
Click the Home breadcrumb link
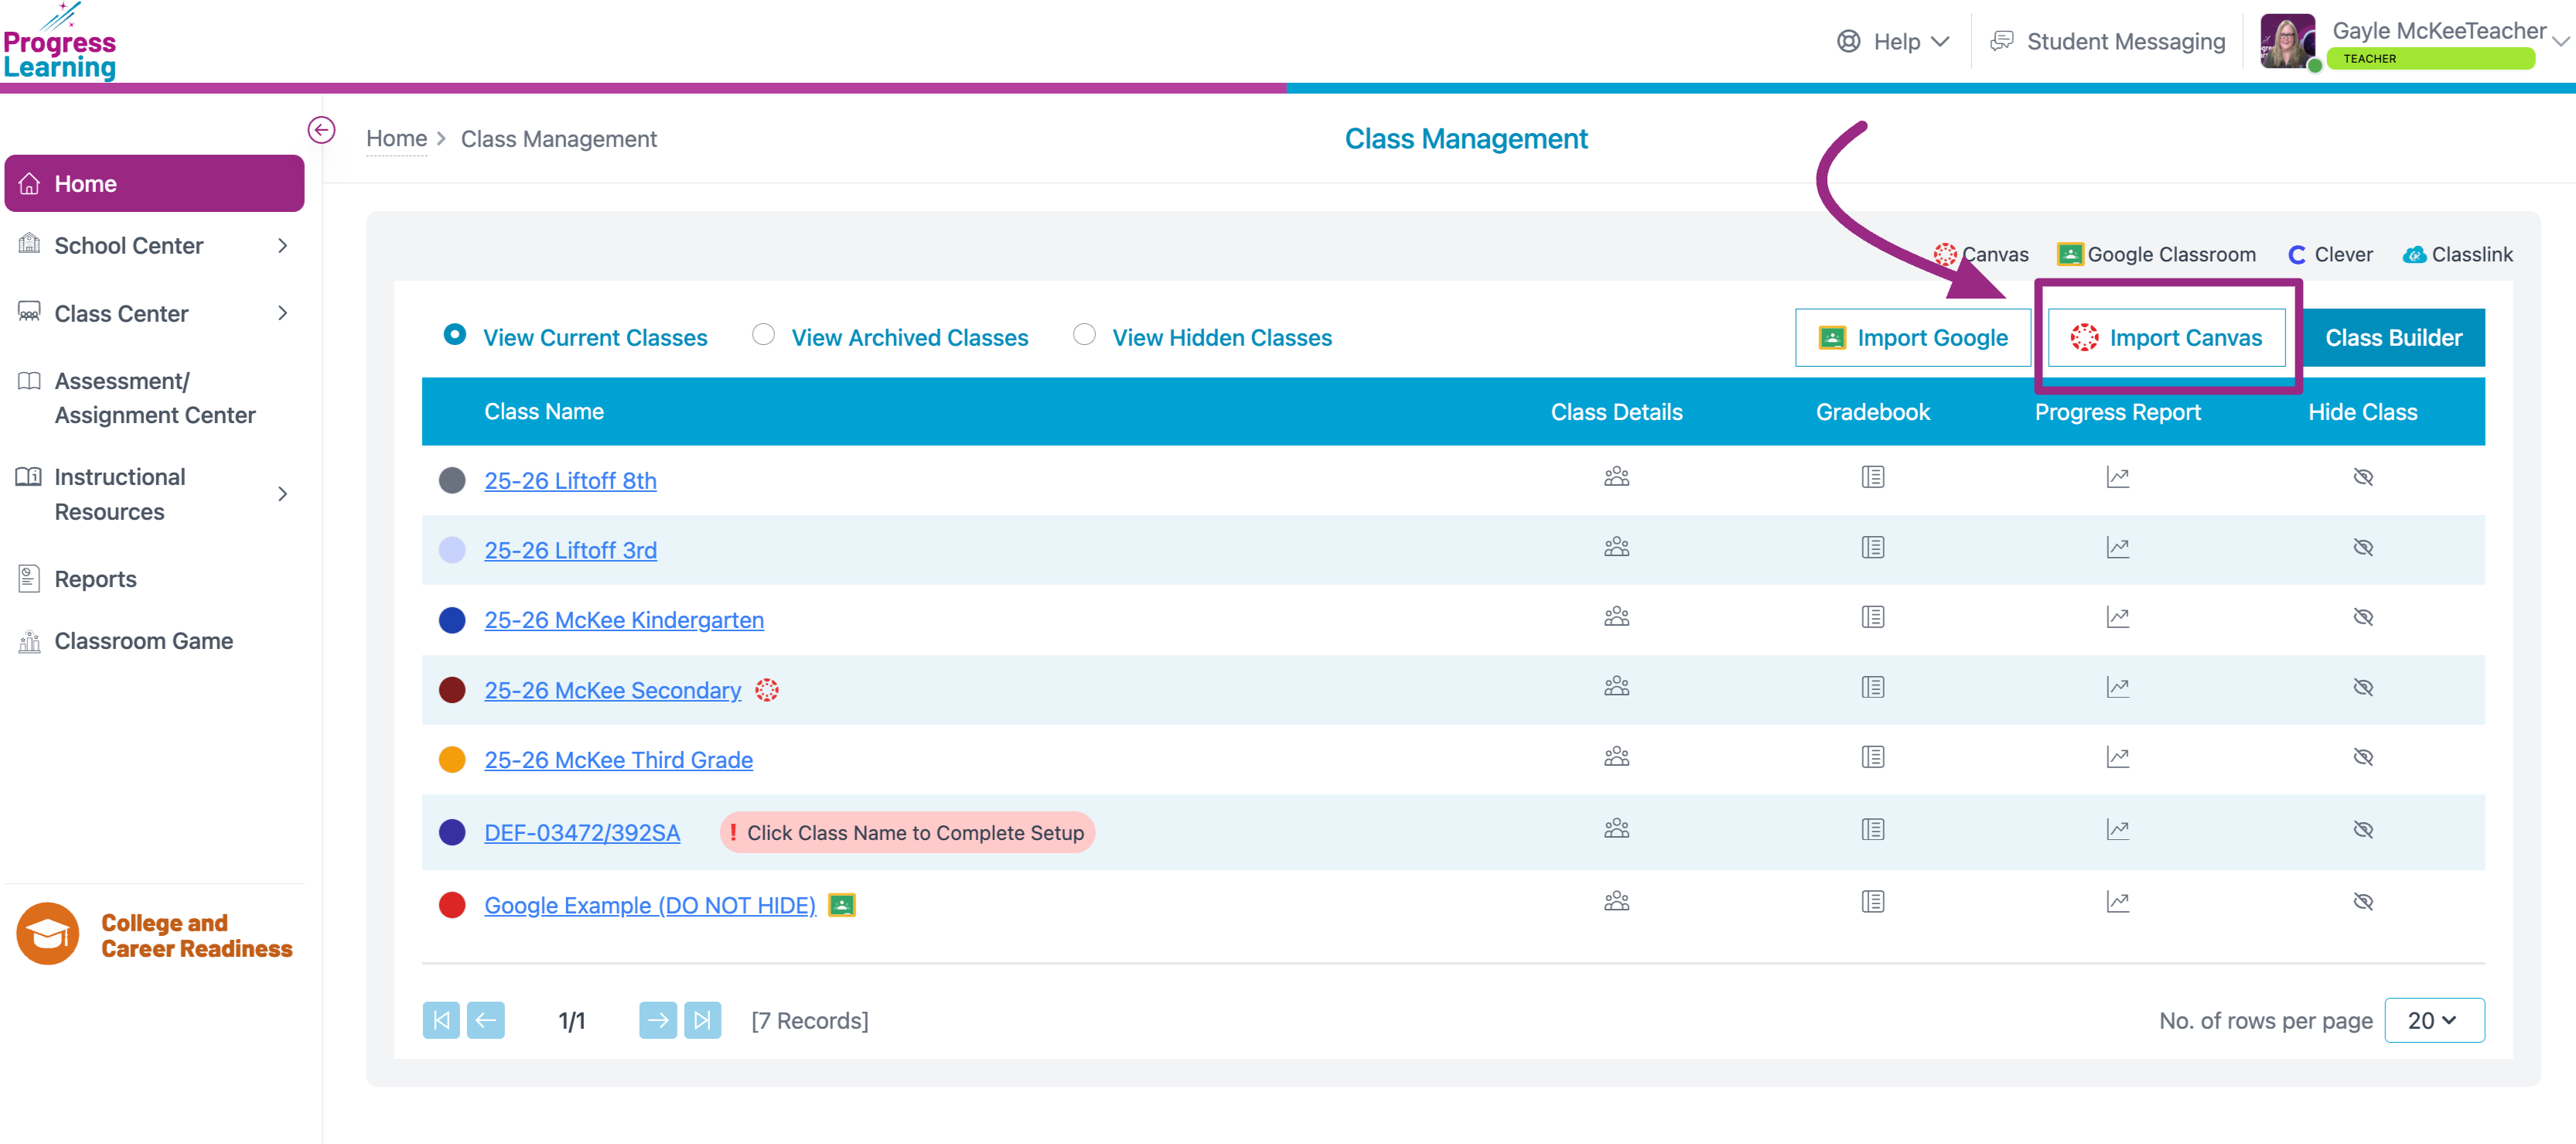click(396, 139)
